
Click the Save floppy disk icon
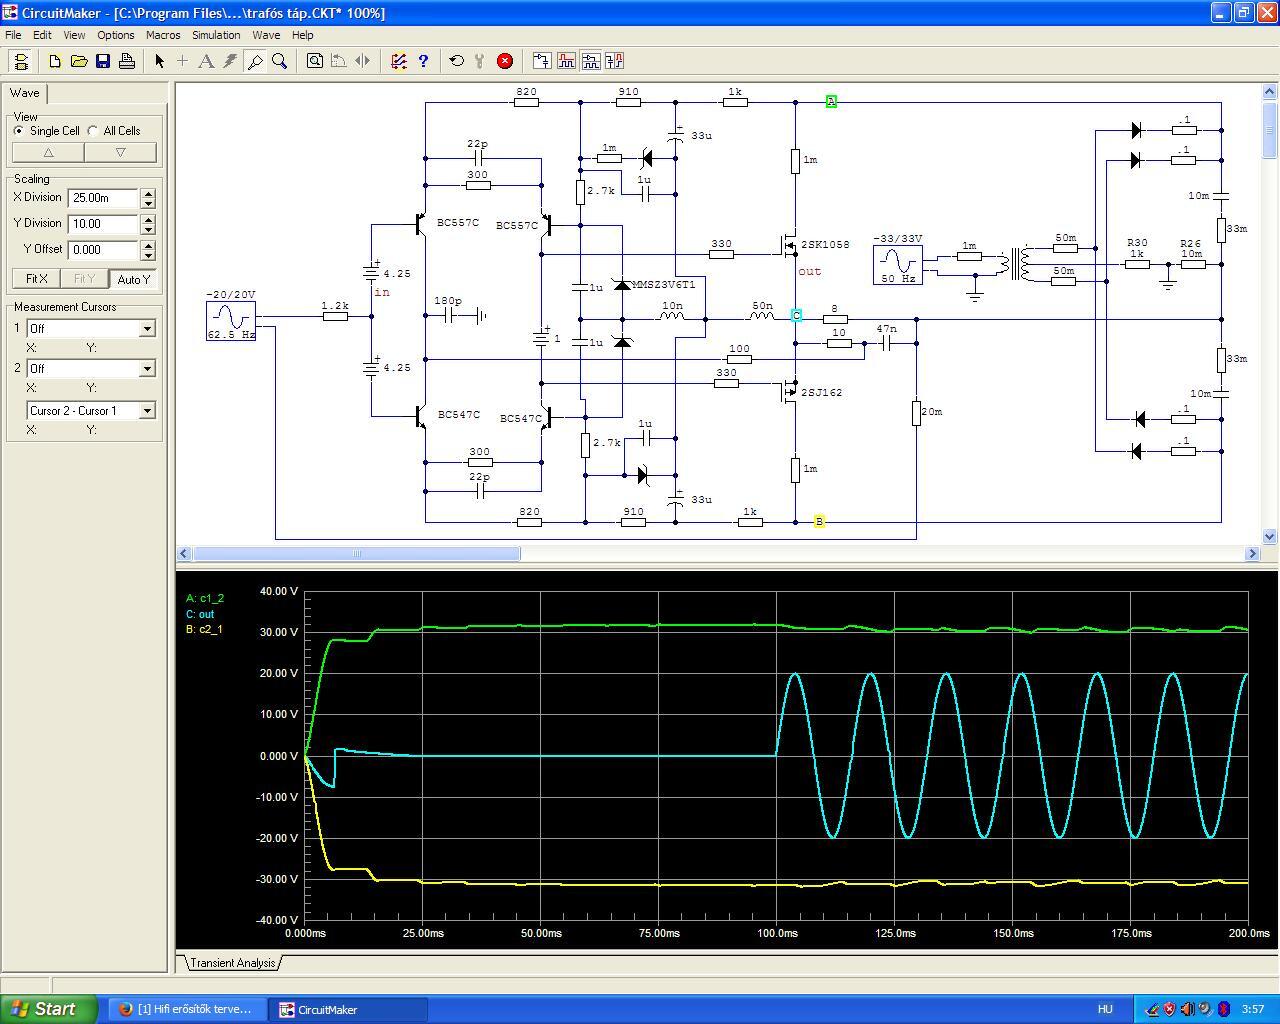tap(103, 61)
